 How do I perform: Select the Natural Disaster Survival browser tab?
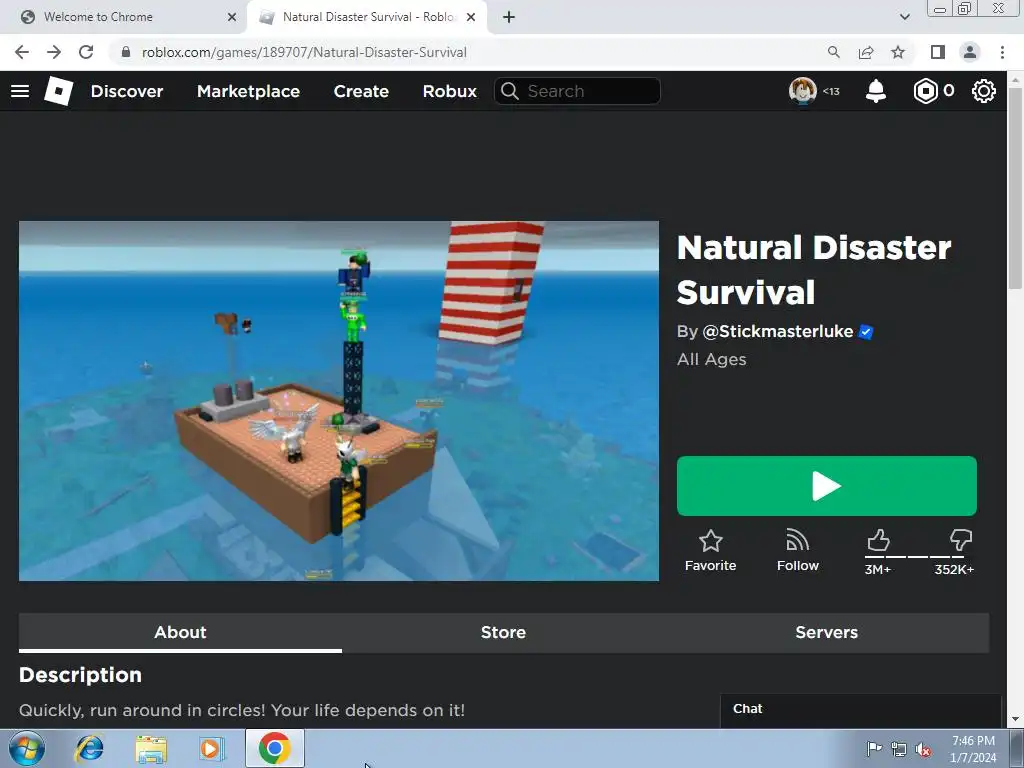(x=367, y=17)
